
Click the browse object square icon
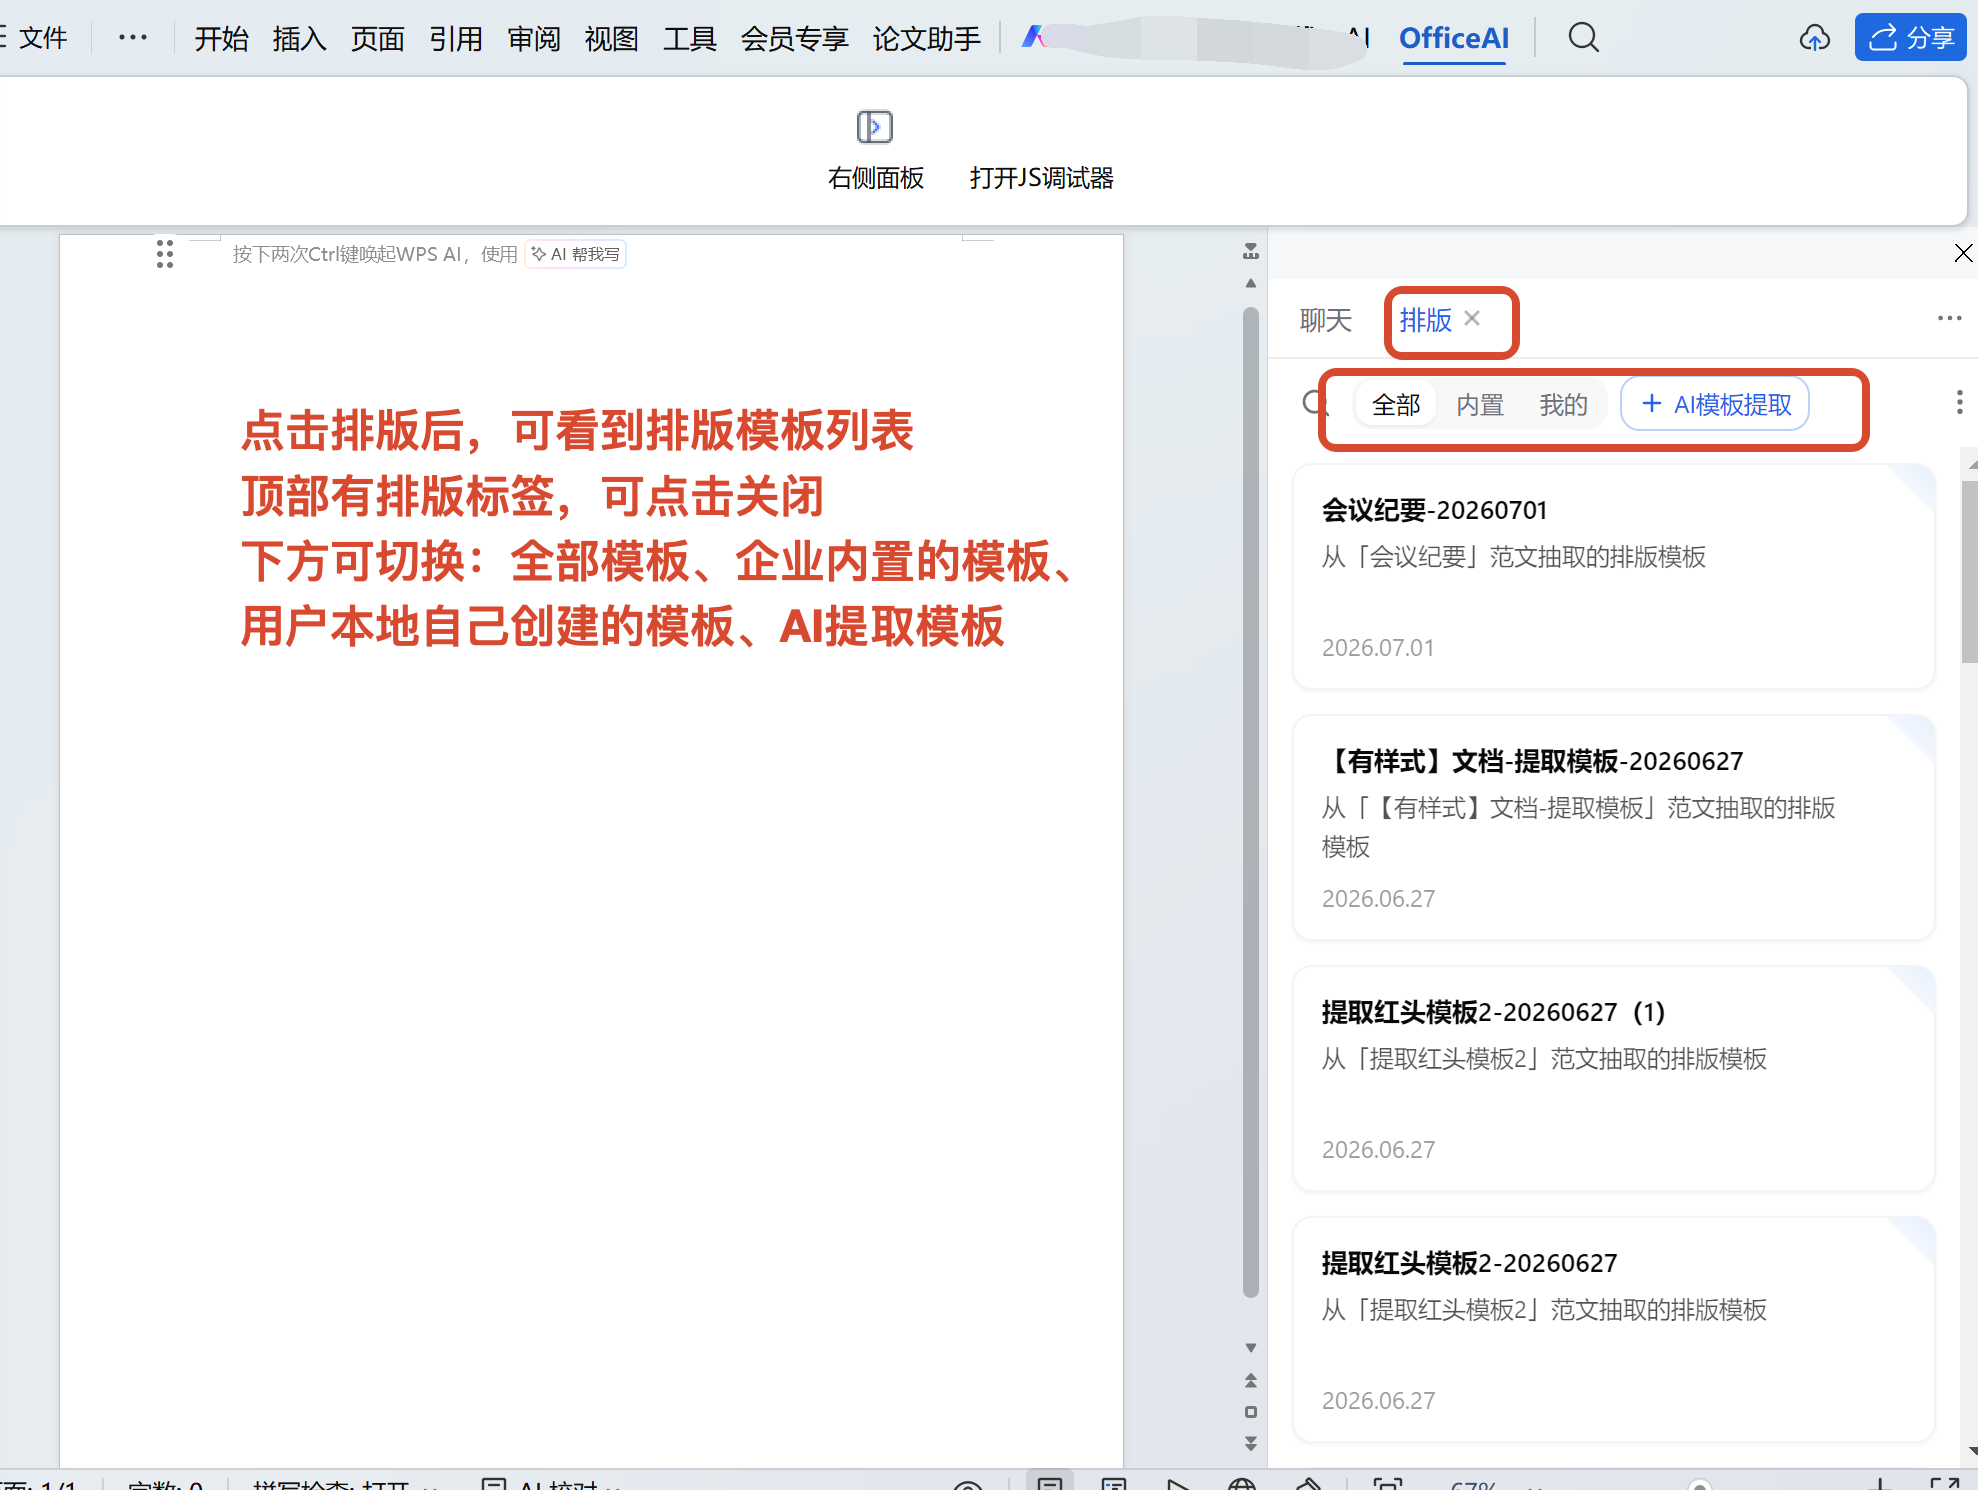click(1250, 1412)
